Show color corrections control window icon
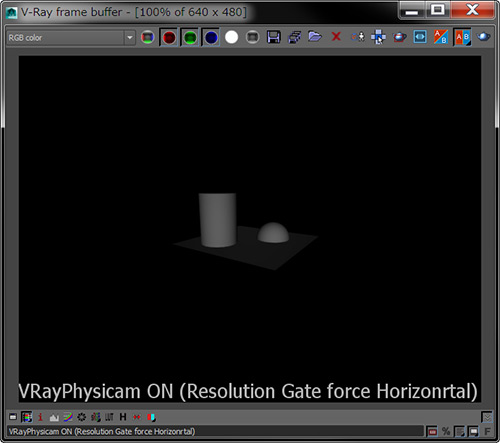This screenshot has height=443, width=500. (13, 417)
